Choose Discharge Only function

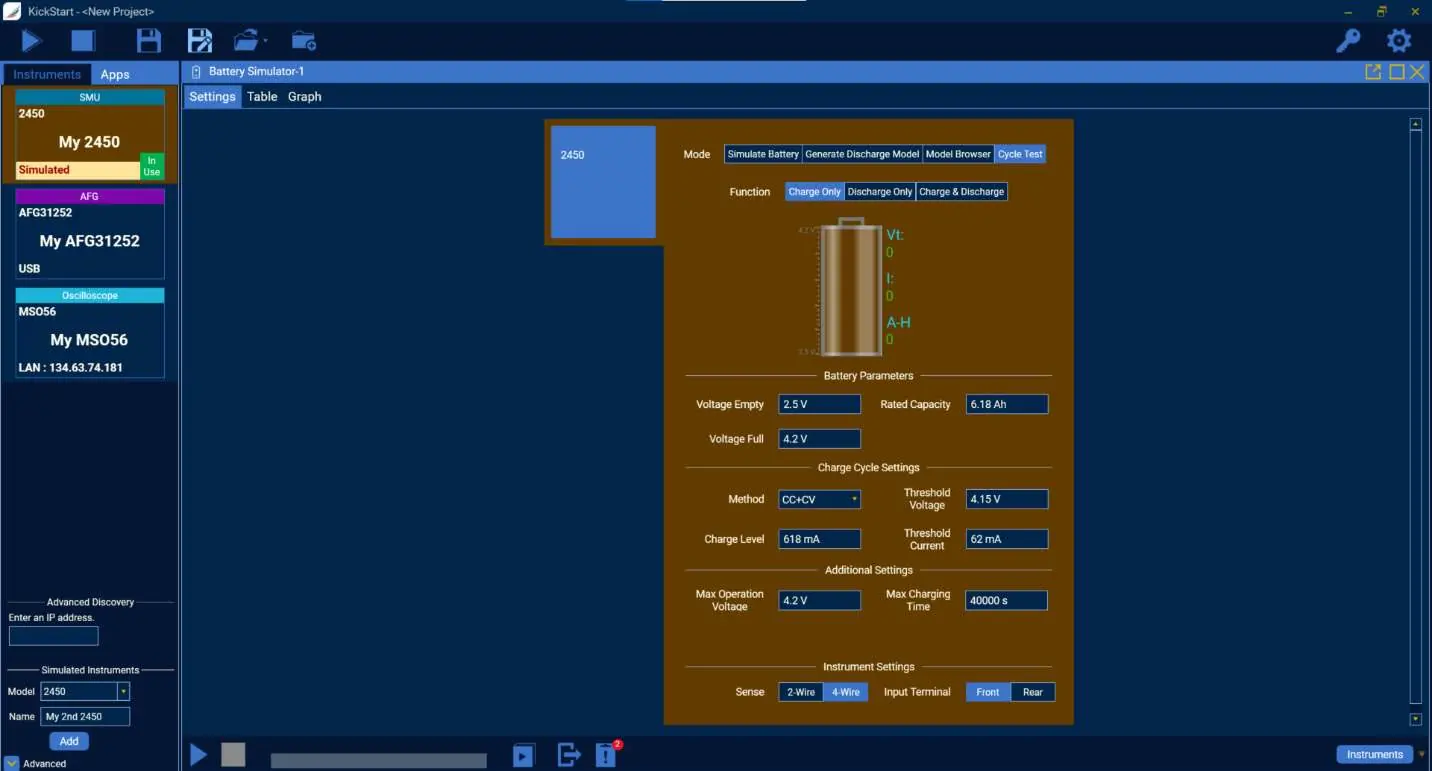point(880,192)
